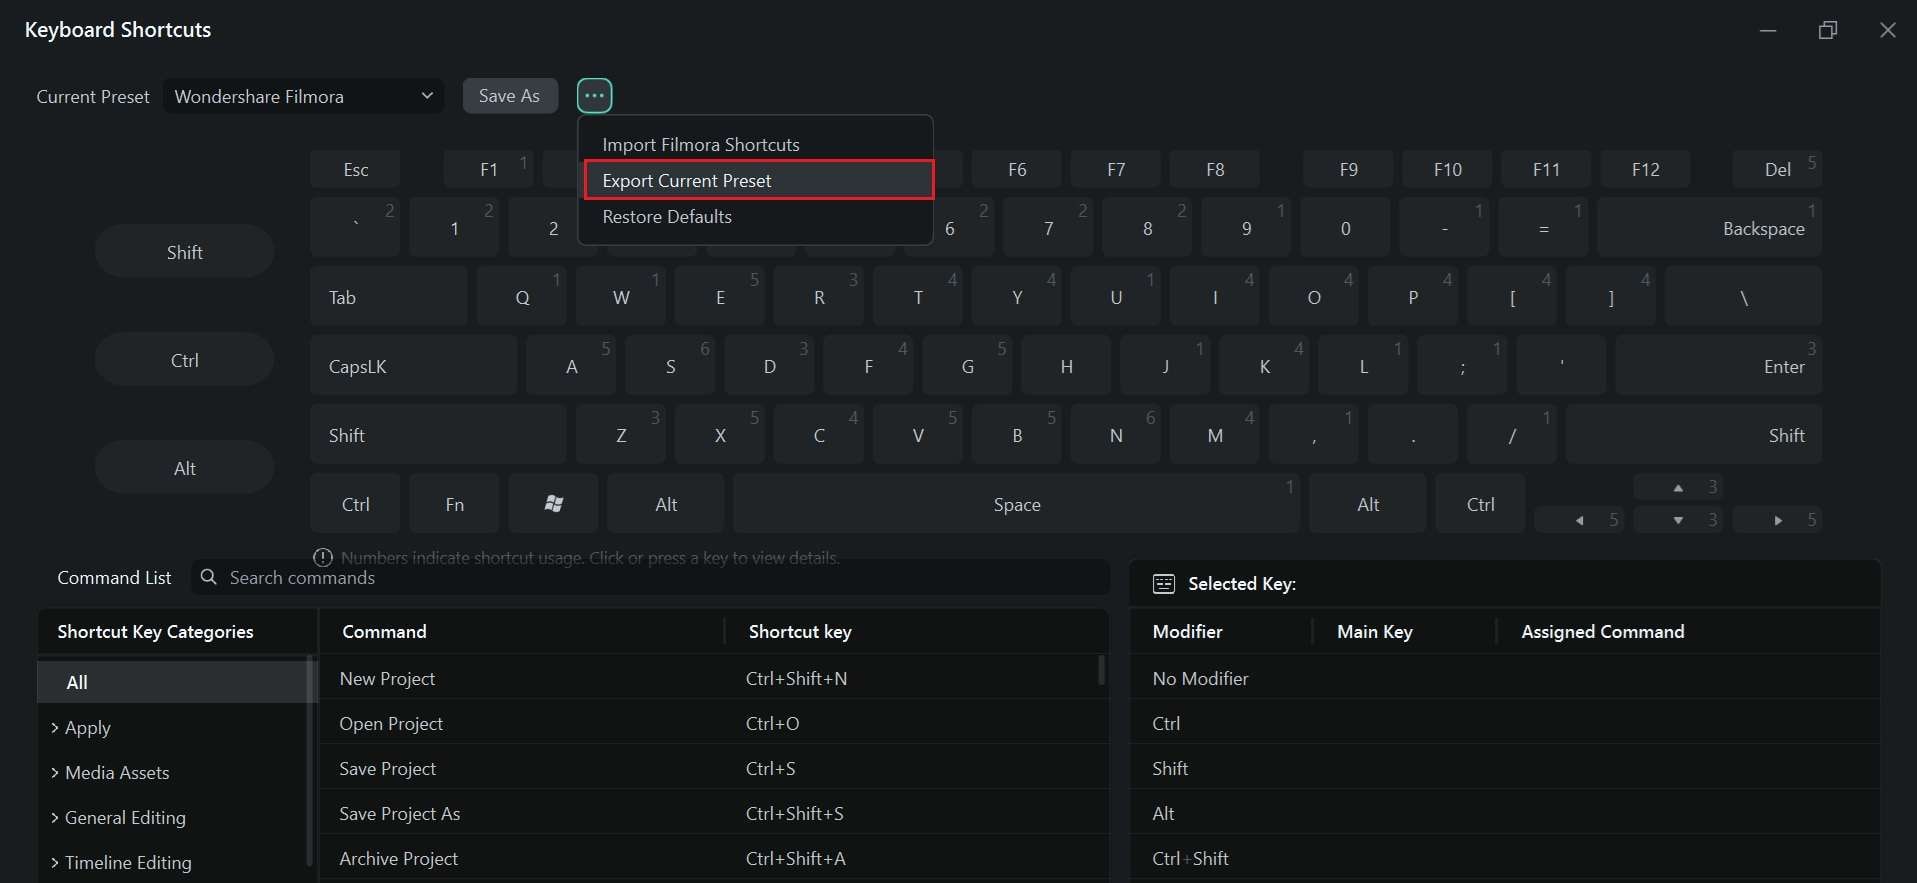Click the F12 key
The width and height of the screenshot is (1917, 883).
click(x=1645, y=169)
